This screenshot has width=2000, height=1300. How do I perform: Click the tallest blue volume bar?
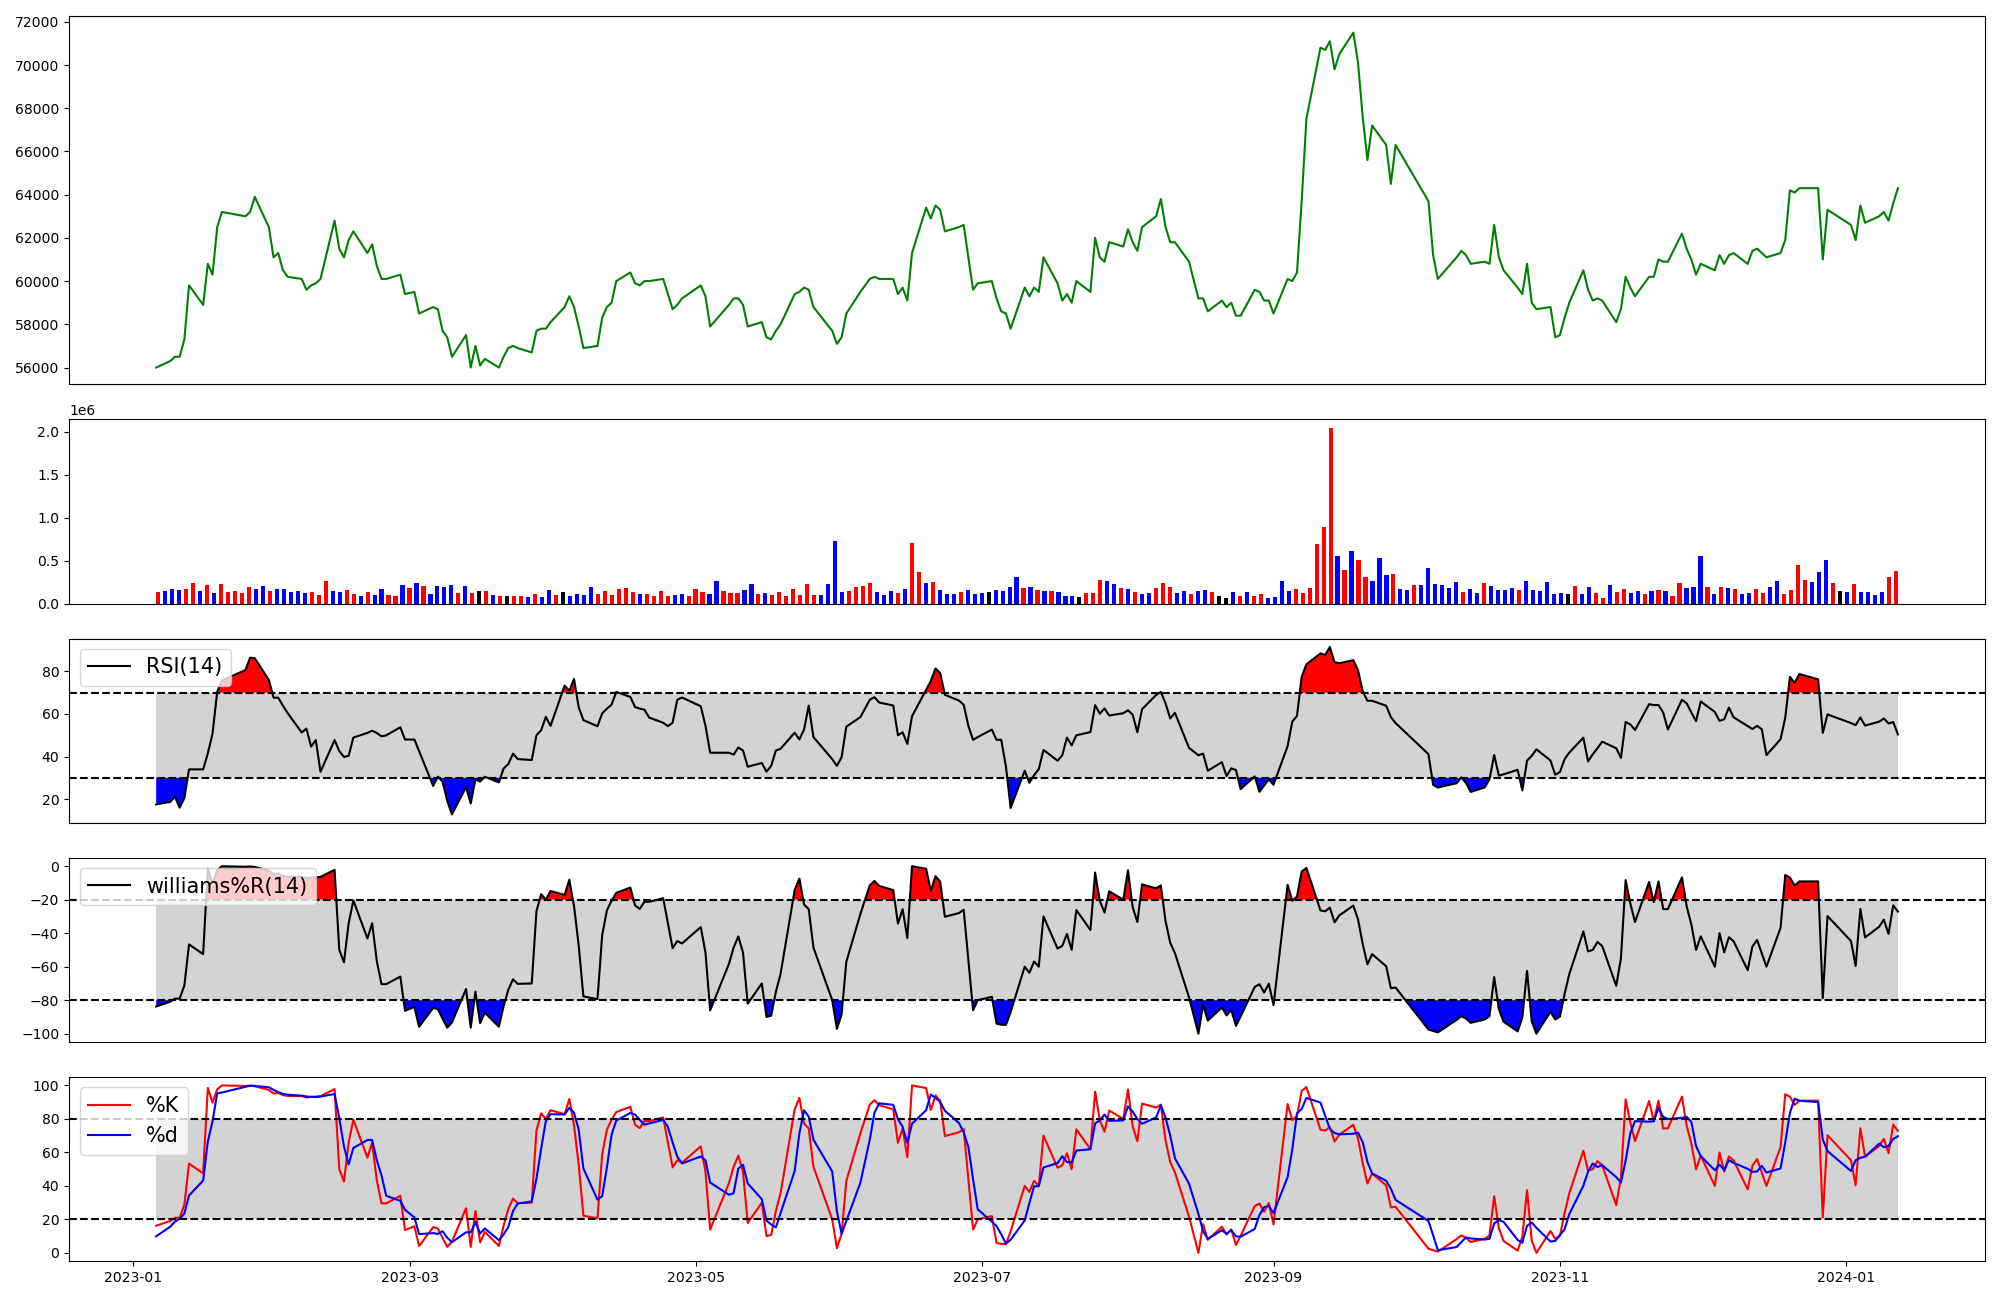coord(835,572)
